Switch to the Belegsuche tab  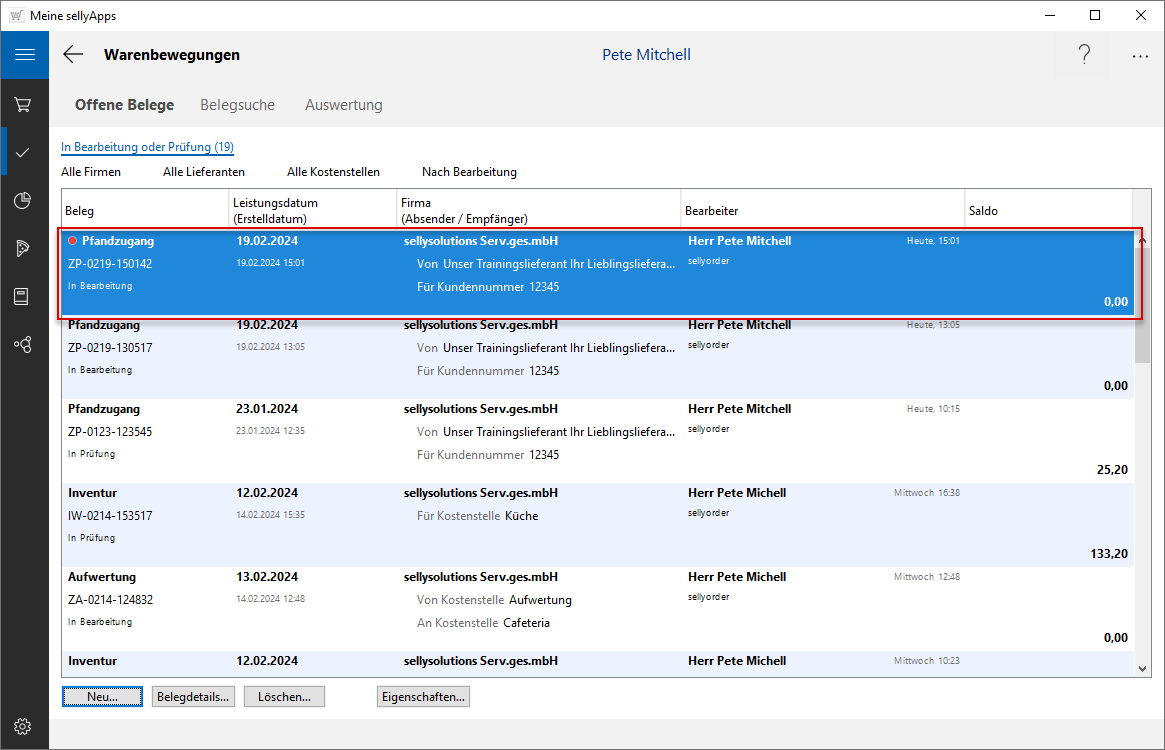(237, 105)
